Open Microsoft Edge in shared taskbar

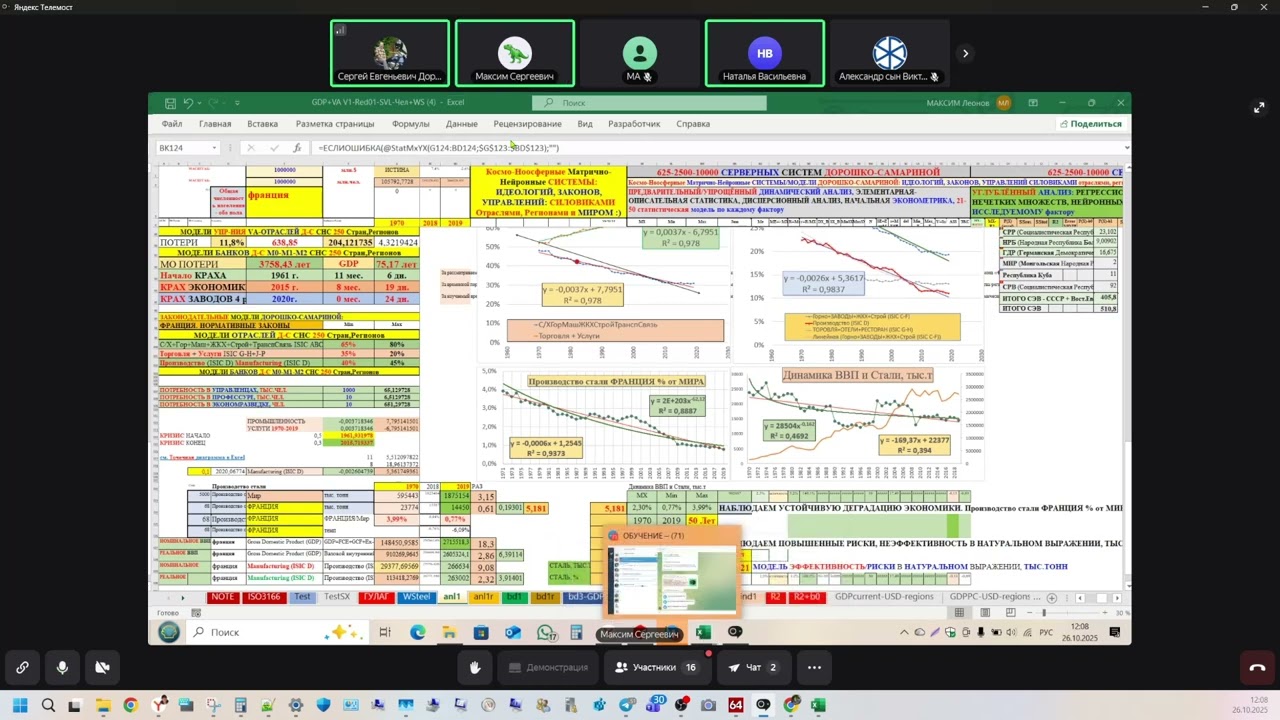417,632
